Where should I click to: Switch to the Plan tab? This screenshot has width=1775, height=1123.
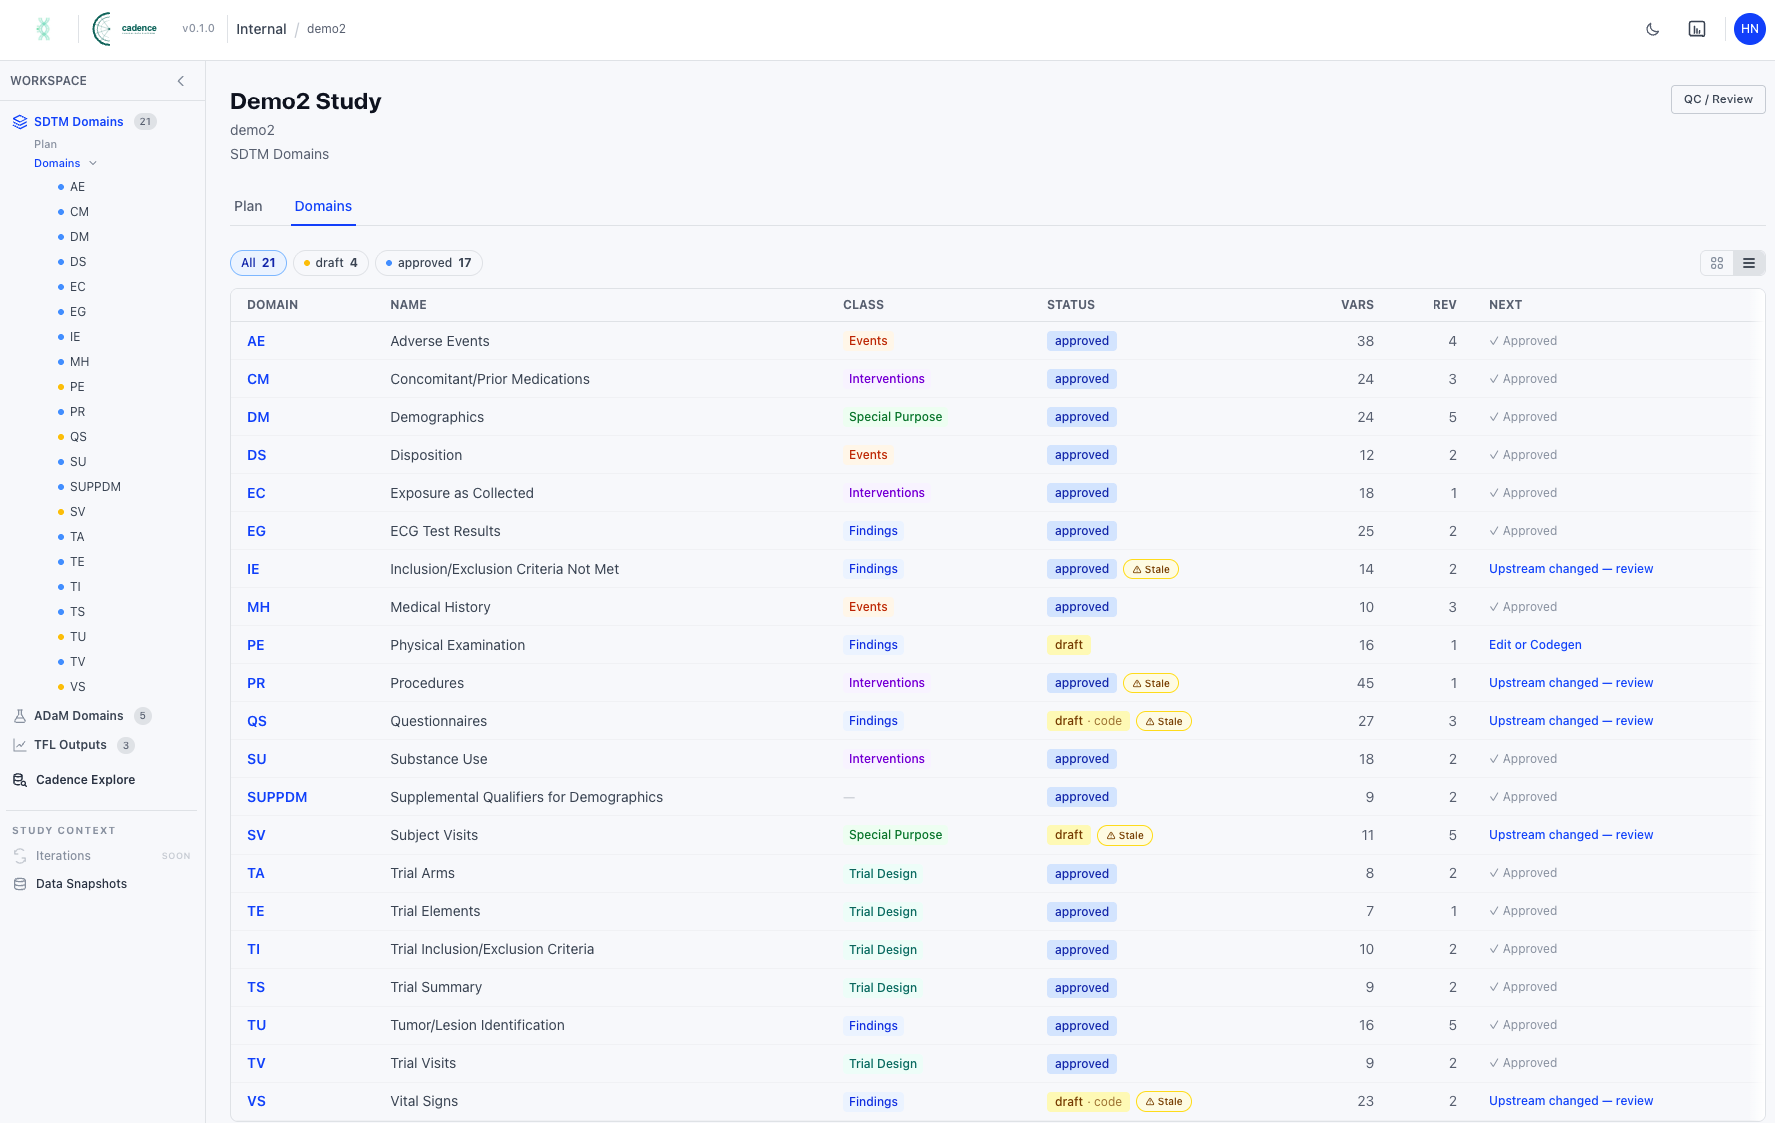pyautogui.click(x=248, y=206)
